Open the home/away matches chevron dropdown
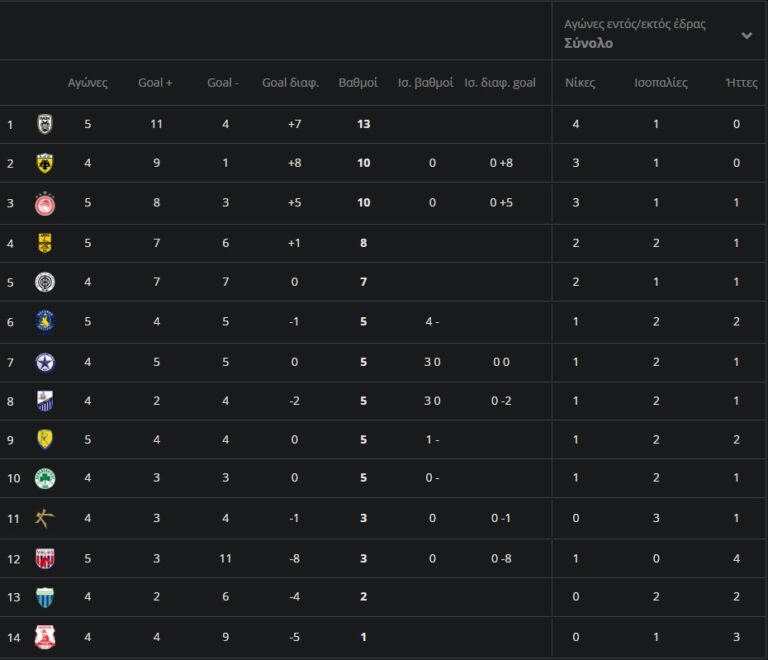This screenshot has height=660, width=768. pyautogui.click(x=746, y=35)
